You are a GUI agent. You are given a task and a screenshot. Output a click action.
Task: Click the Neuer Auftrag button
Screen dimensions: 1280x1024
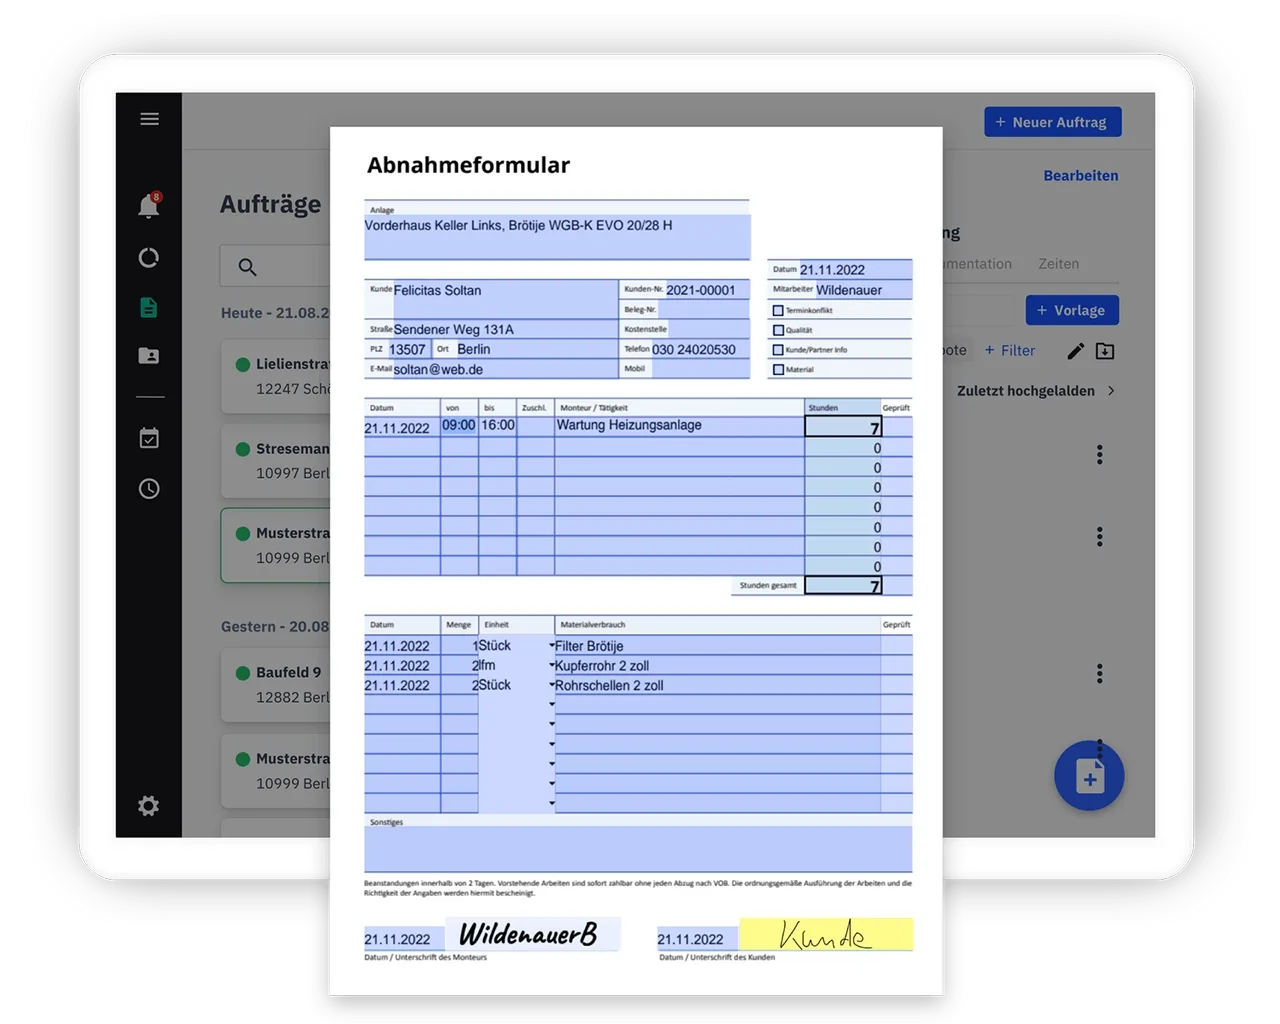click(1052, 122)
